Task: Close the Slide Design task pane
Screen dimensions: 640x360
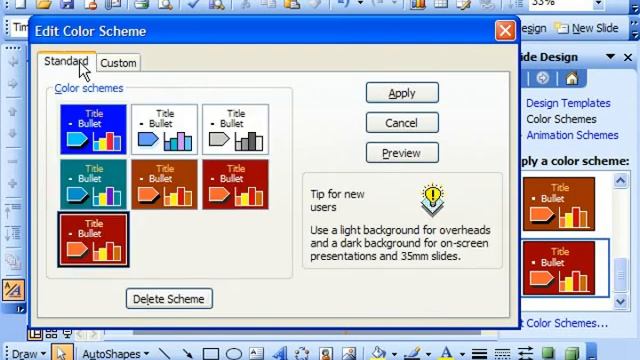Action: 628,57
